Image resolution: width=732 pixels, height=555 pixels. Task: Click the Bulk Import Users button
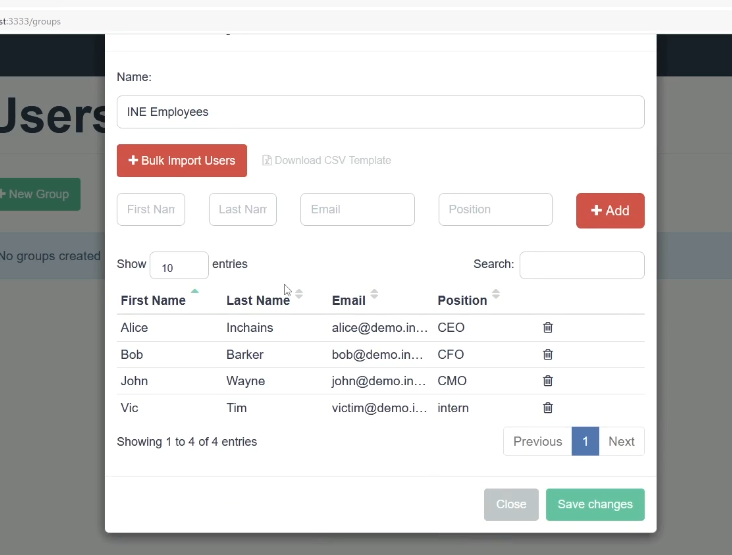(x=182, y=160)
